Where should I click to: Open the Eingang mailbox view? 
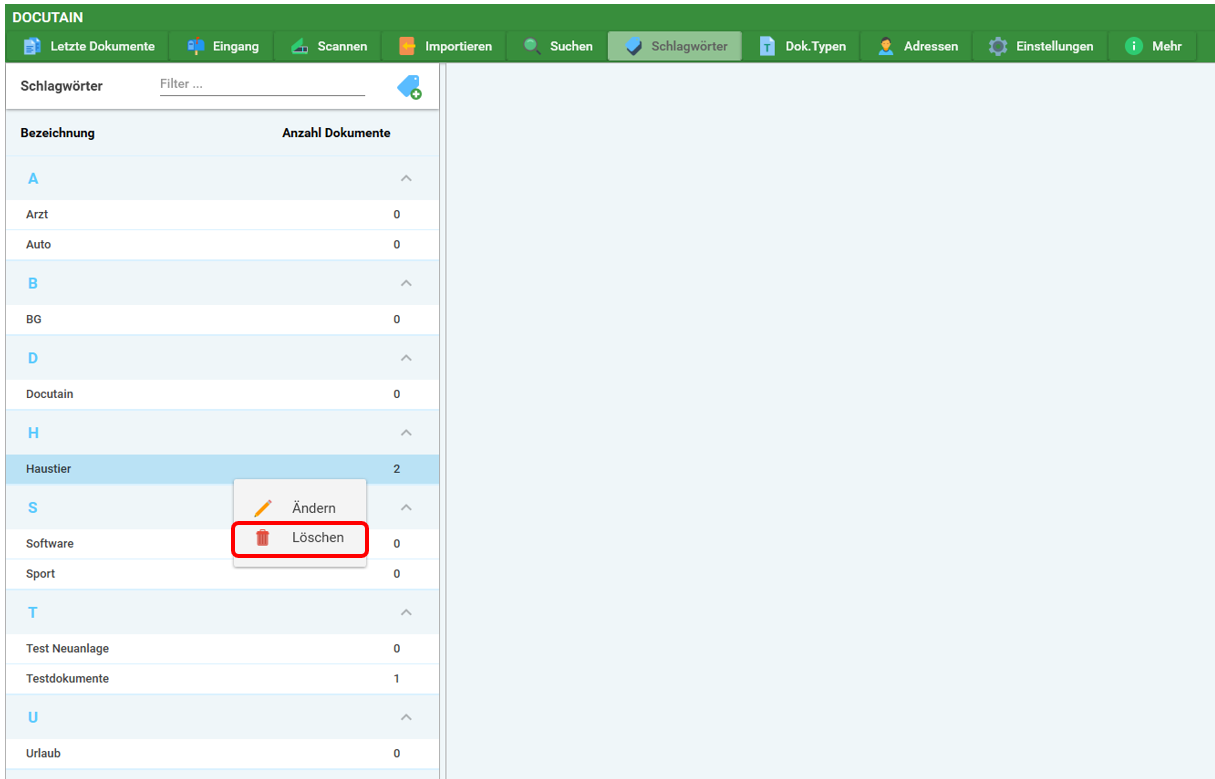click(x=223, y=46)
